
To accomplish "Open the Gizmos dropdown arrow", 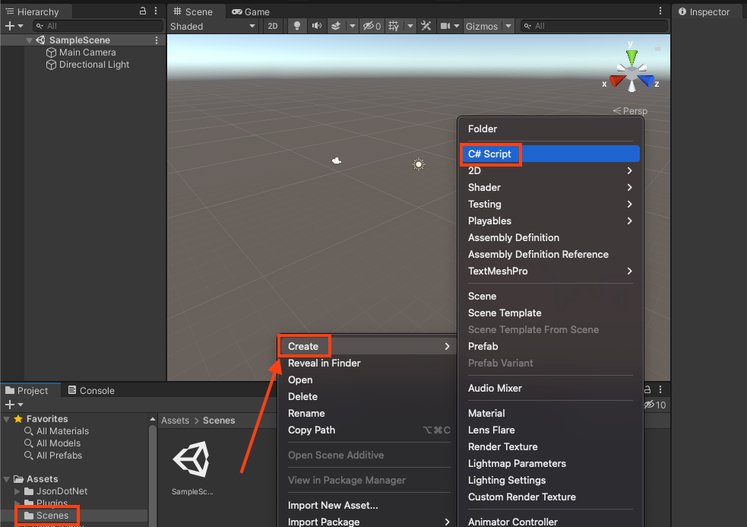I will (508, 26).
